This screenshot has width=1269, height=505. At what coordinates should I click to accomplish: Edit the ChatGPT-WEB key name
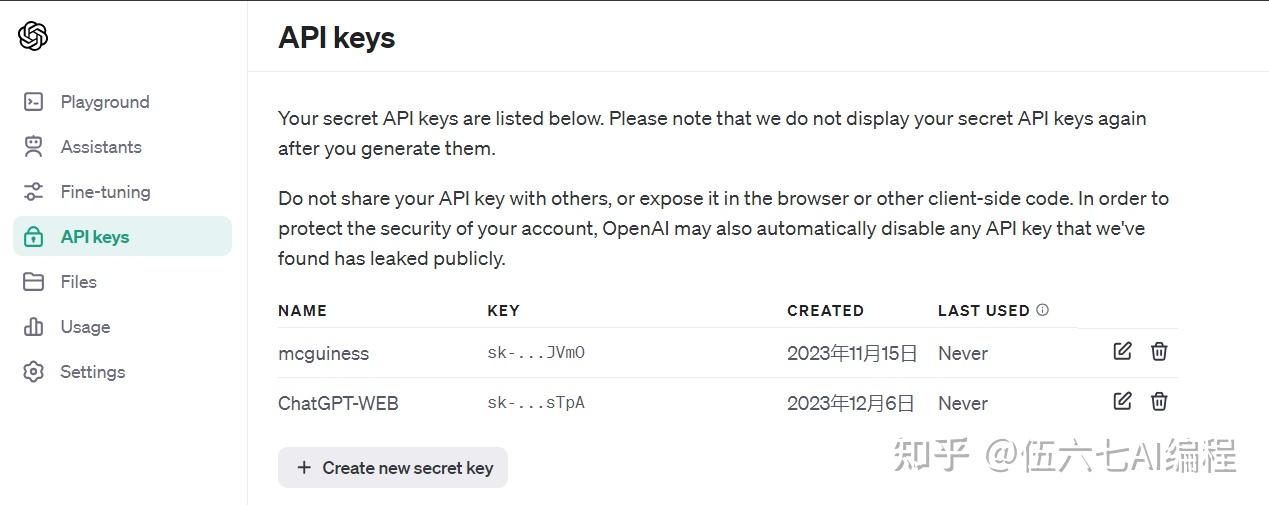(x=1122, y=401)
